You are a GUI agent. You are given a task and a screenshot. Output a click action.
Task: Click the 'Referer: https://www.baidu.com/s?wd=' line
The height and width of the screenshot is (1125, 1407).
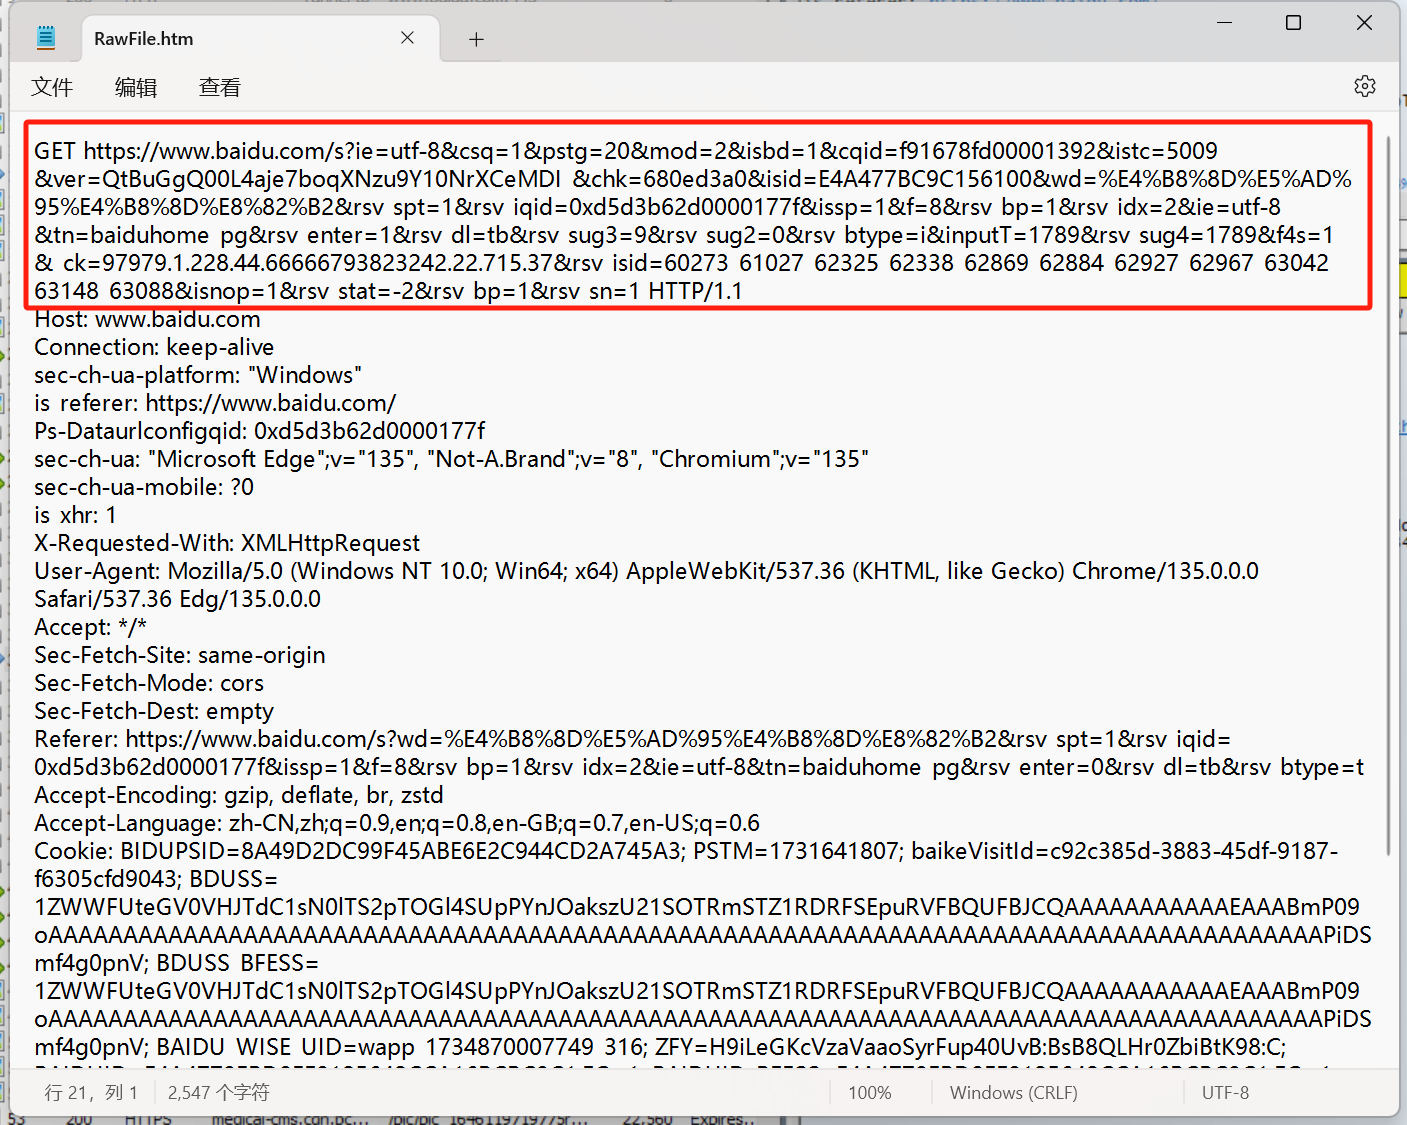(x=632, y=739)
